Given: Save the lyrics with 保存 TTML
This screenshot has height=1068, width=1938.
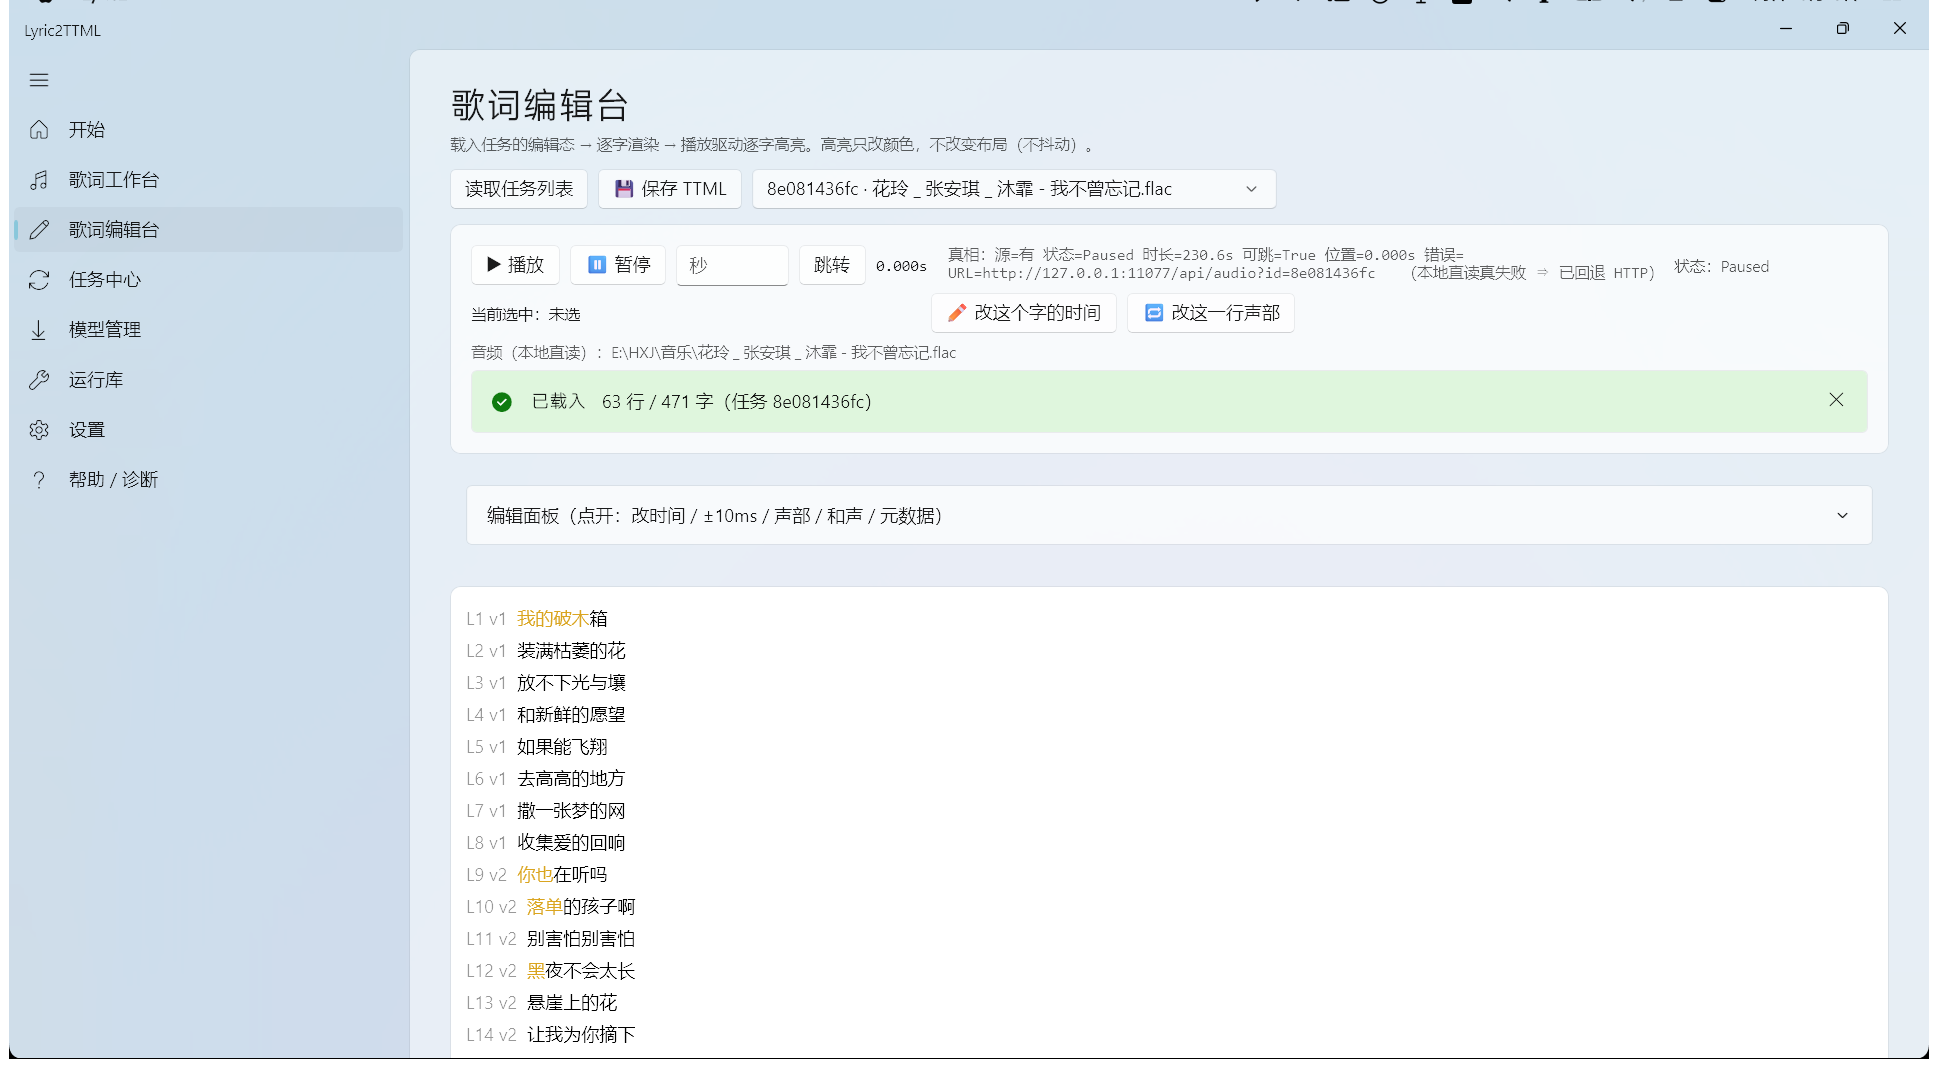Looking at the screenshot, I should tap(670, 189).
